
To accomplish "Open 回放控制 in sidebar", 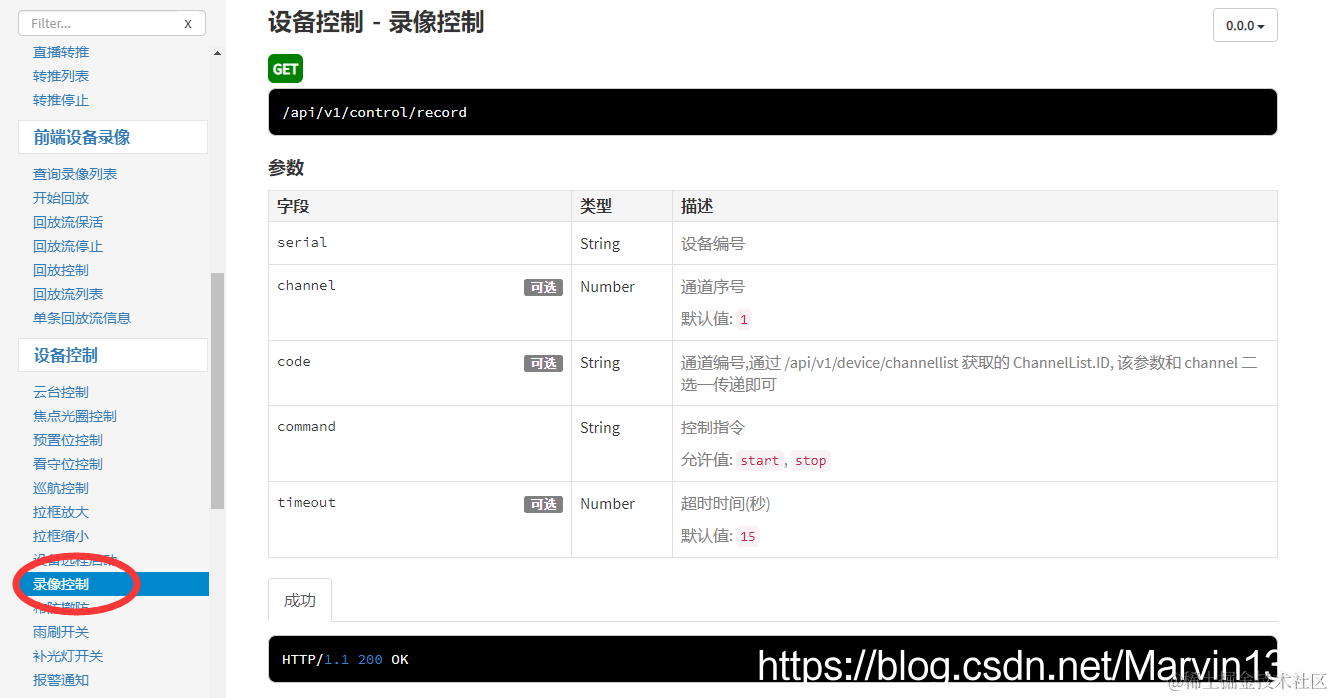I will (x=61, y=270).
